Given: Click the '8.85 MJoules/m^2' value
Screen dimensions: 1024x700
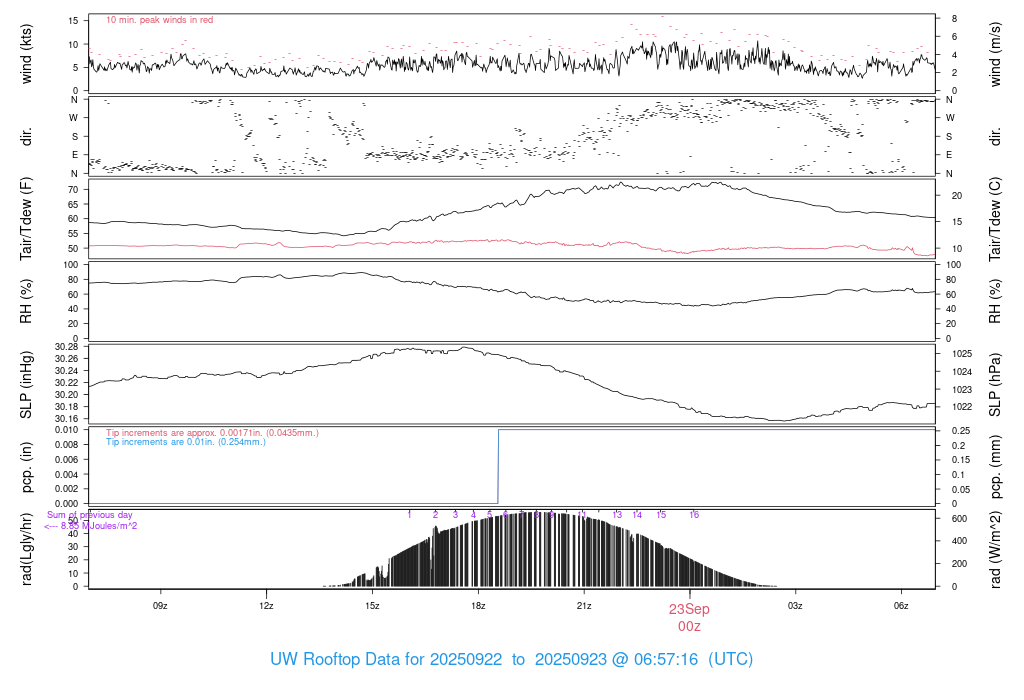Looking at the screenshot, I should [x=99, y=526].
